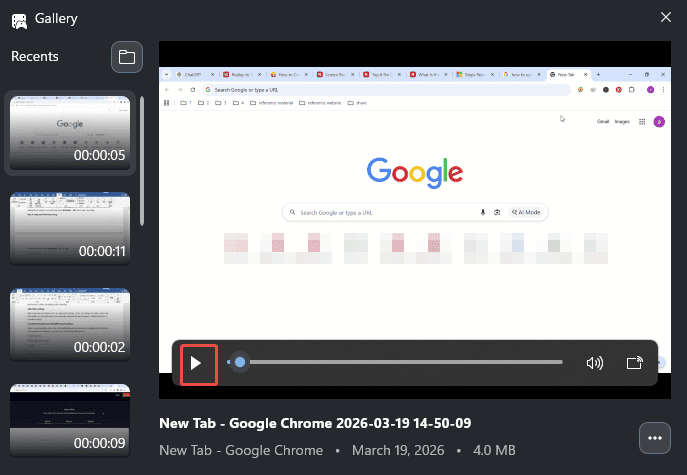
Task: Select the 00:00:05 Google recording thumbnail
Action: click(x=70, y=133)
